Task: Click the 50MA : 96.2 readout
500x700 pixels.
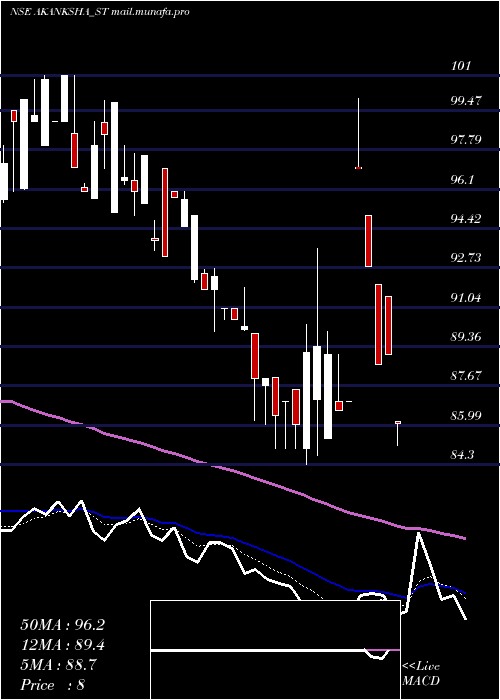Action: point(62,625)
